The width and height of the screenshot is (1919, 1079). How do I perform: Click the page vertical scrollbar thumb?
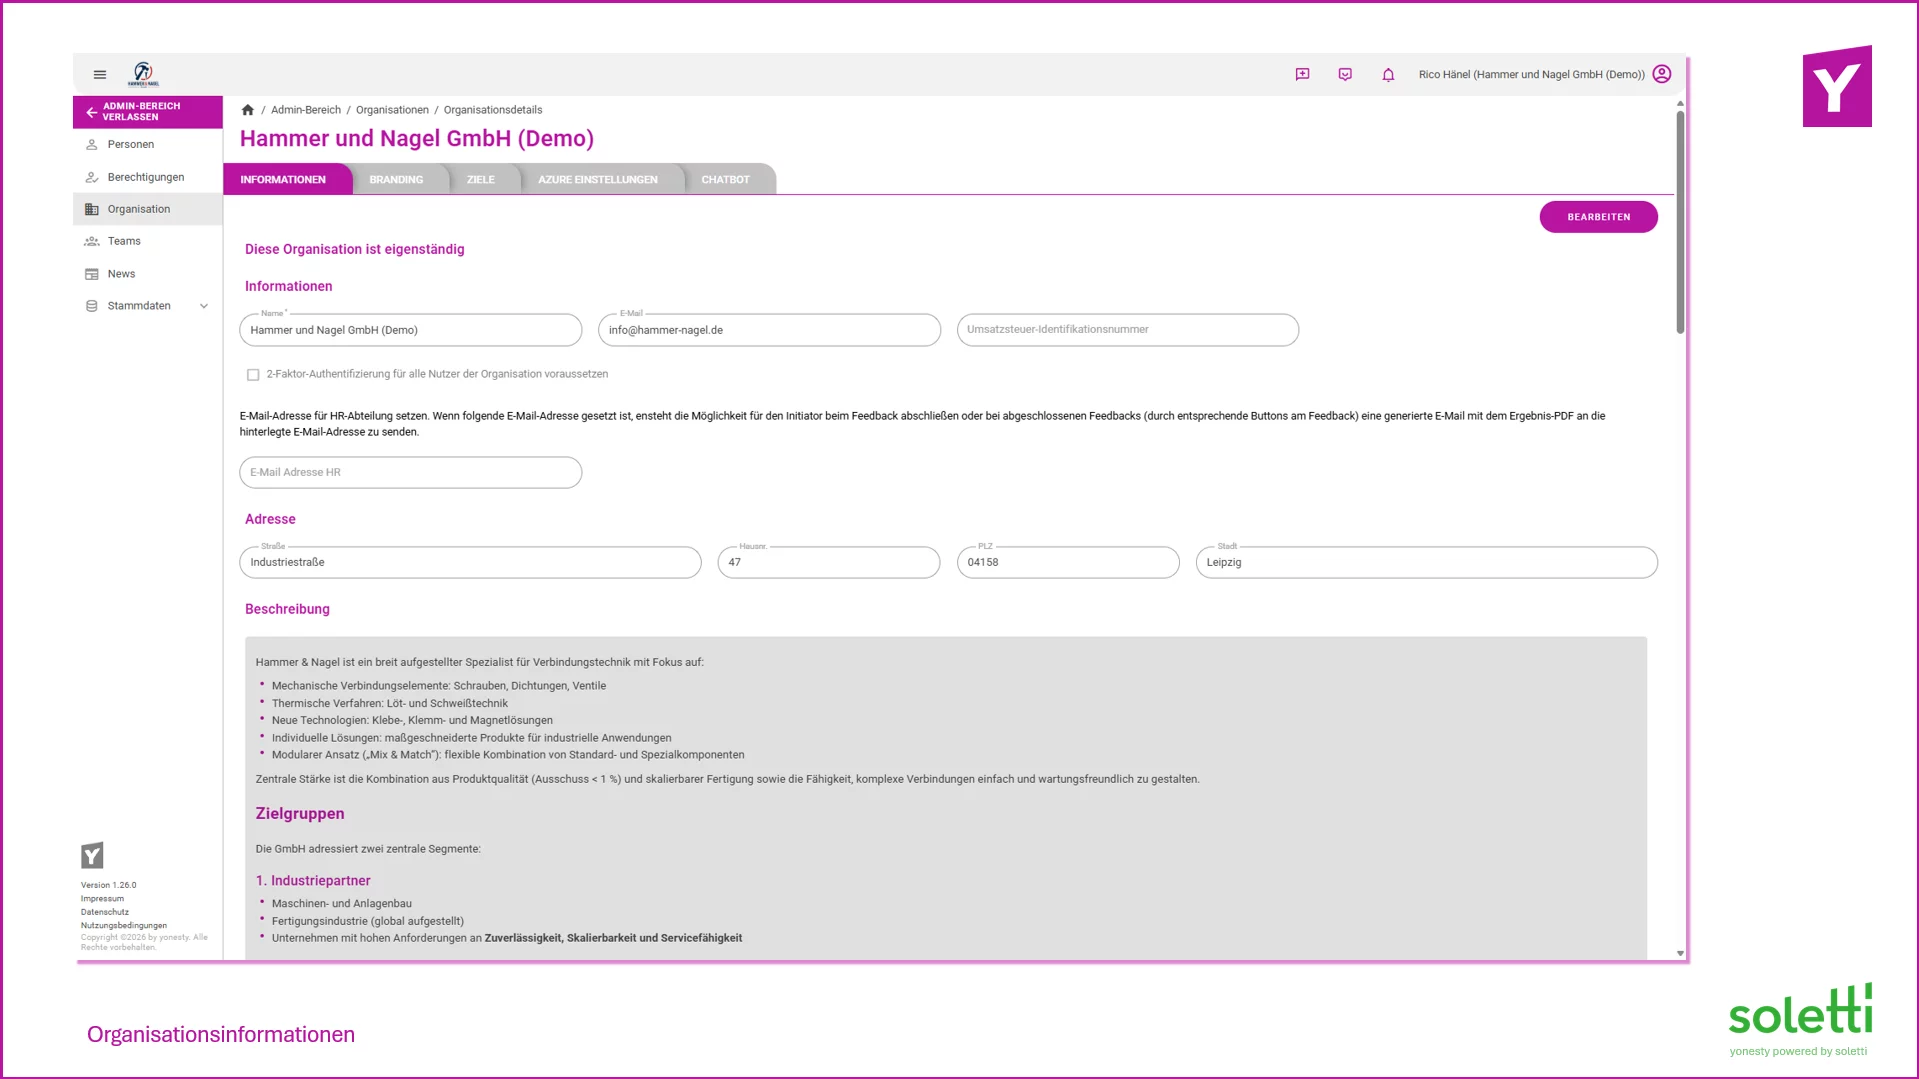(1680, 222)
